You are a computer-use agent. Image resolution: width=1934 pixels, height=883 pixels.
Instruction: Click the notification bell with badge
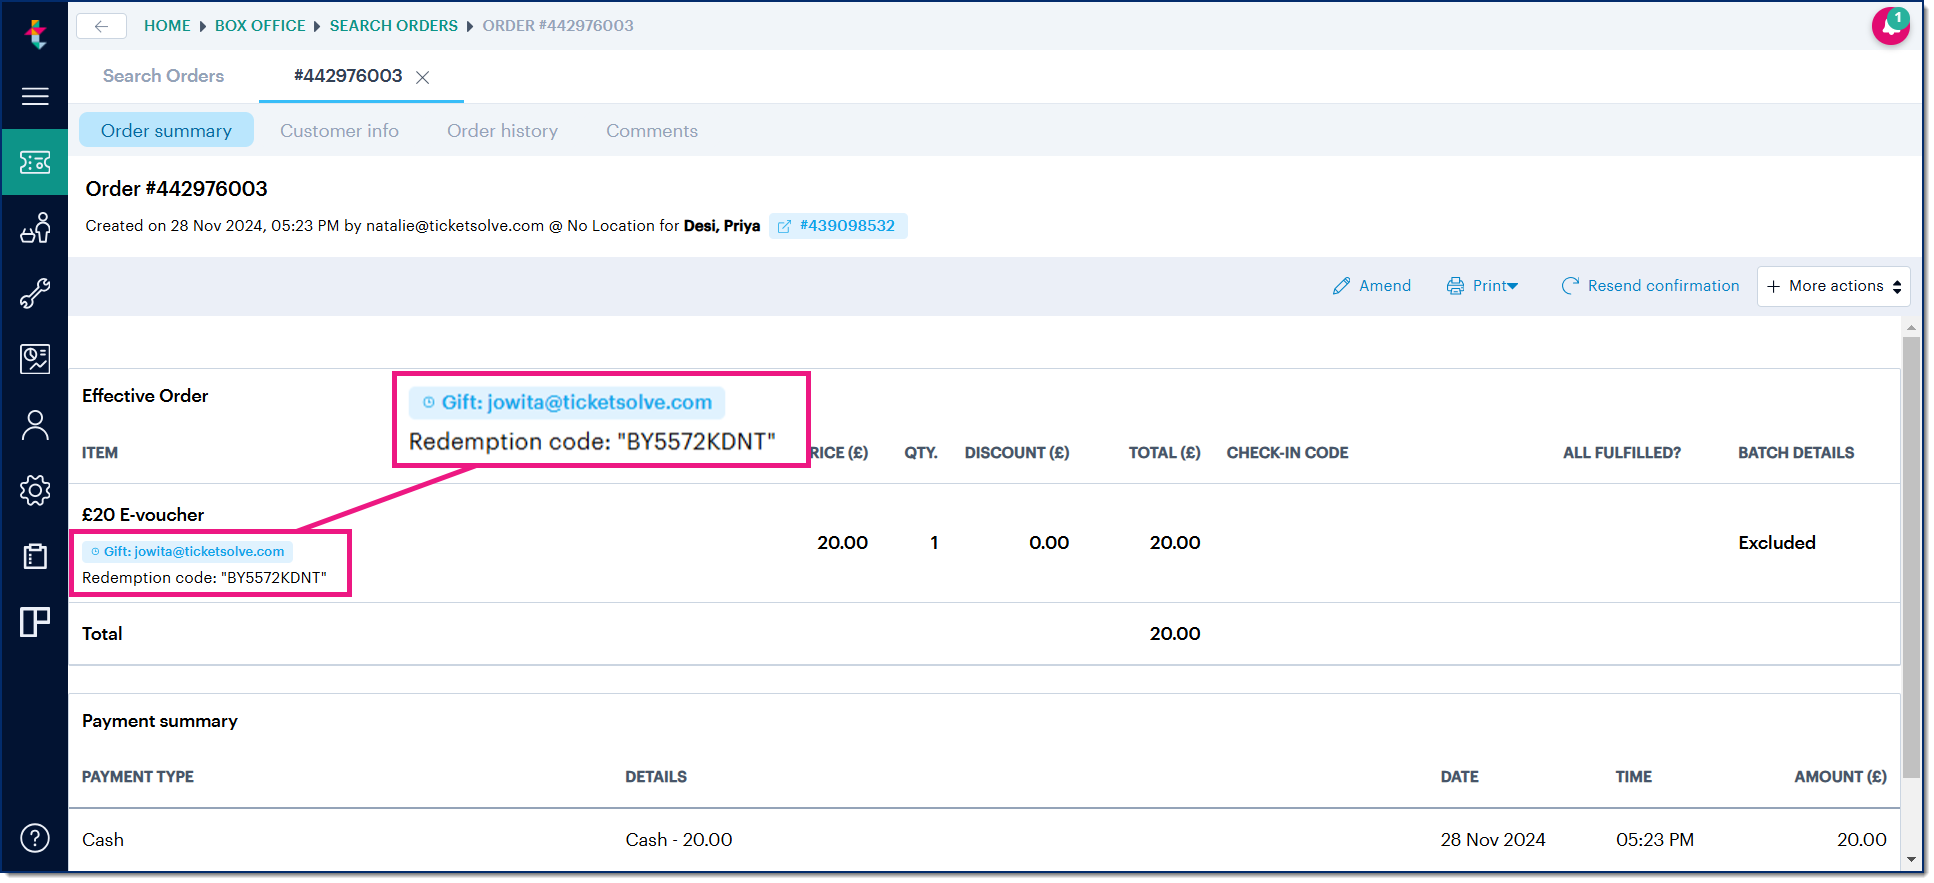[x=1890, y=26]
